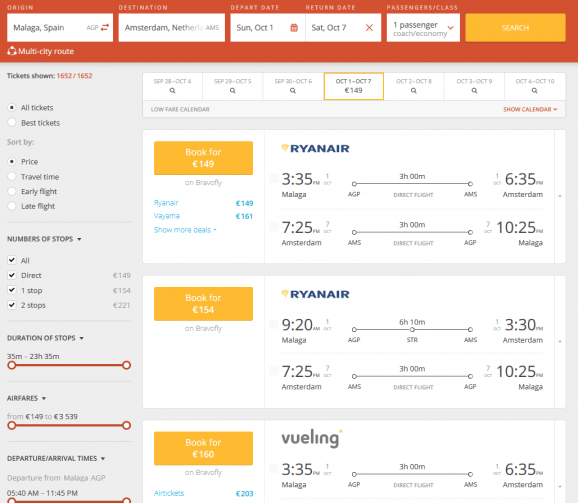The height and width of the screenshot is (503, 578).
Task: Sort results by Price
Action: click(x=12, y=161)
